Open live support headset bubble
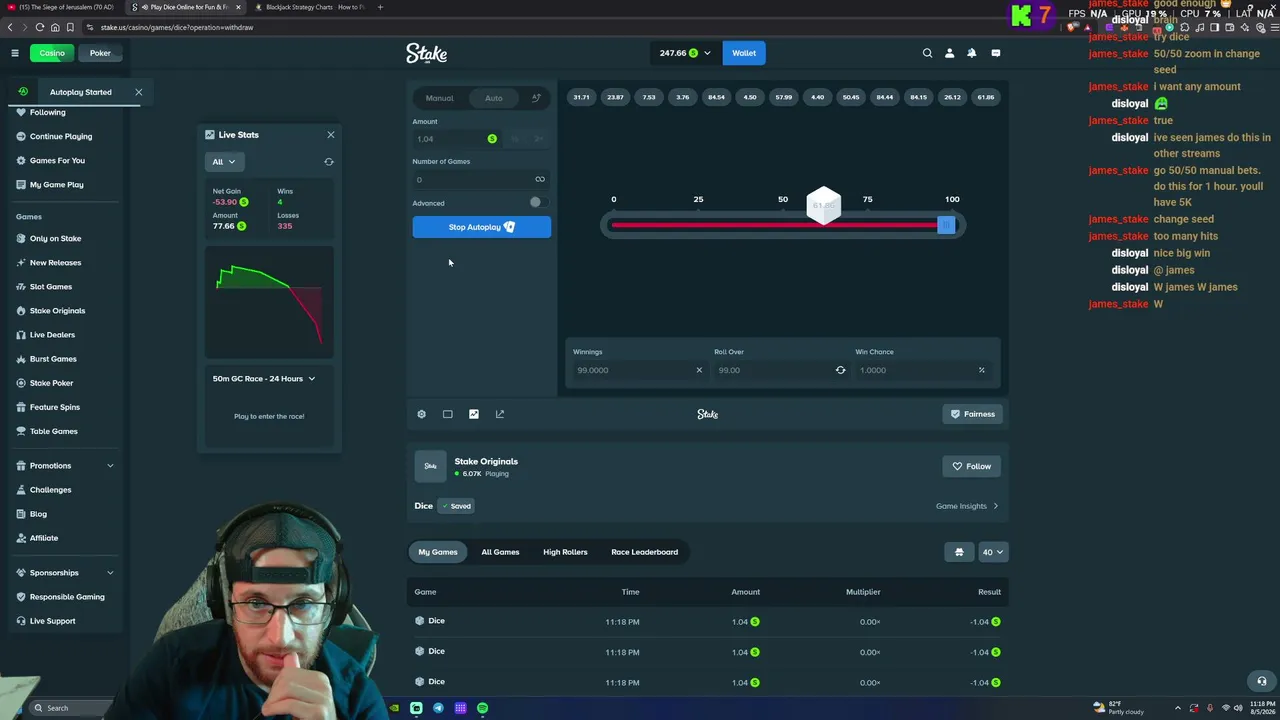Viewport: 1280px width, 720px height. tap(1262, 681)
